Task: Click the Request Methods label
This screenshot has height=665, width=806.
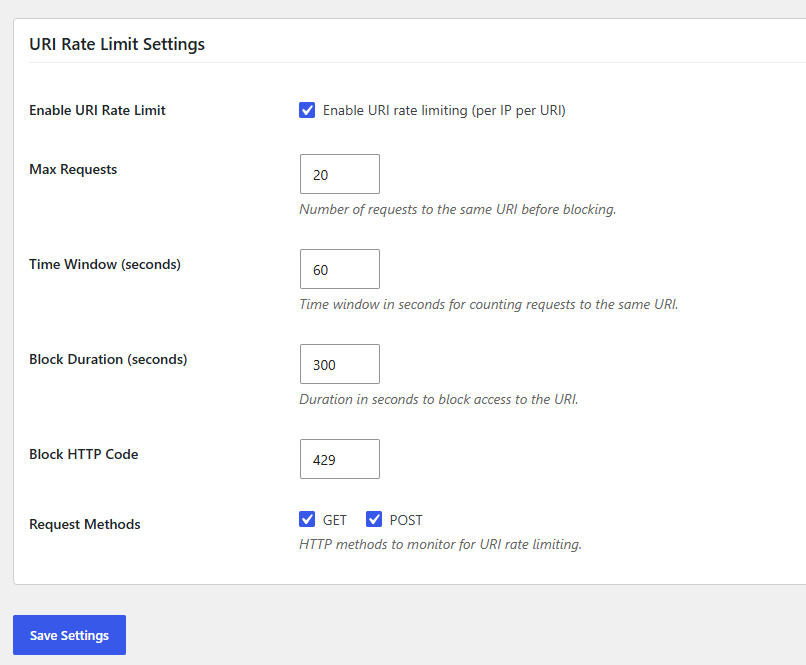Action: (x=85, y=524)
